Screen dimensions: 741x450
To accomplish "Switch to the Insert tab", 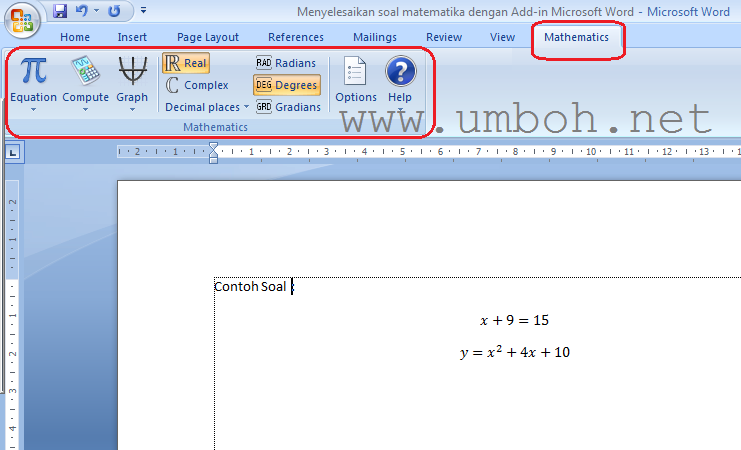I will pyautogui.click(x=132, y=37).
